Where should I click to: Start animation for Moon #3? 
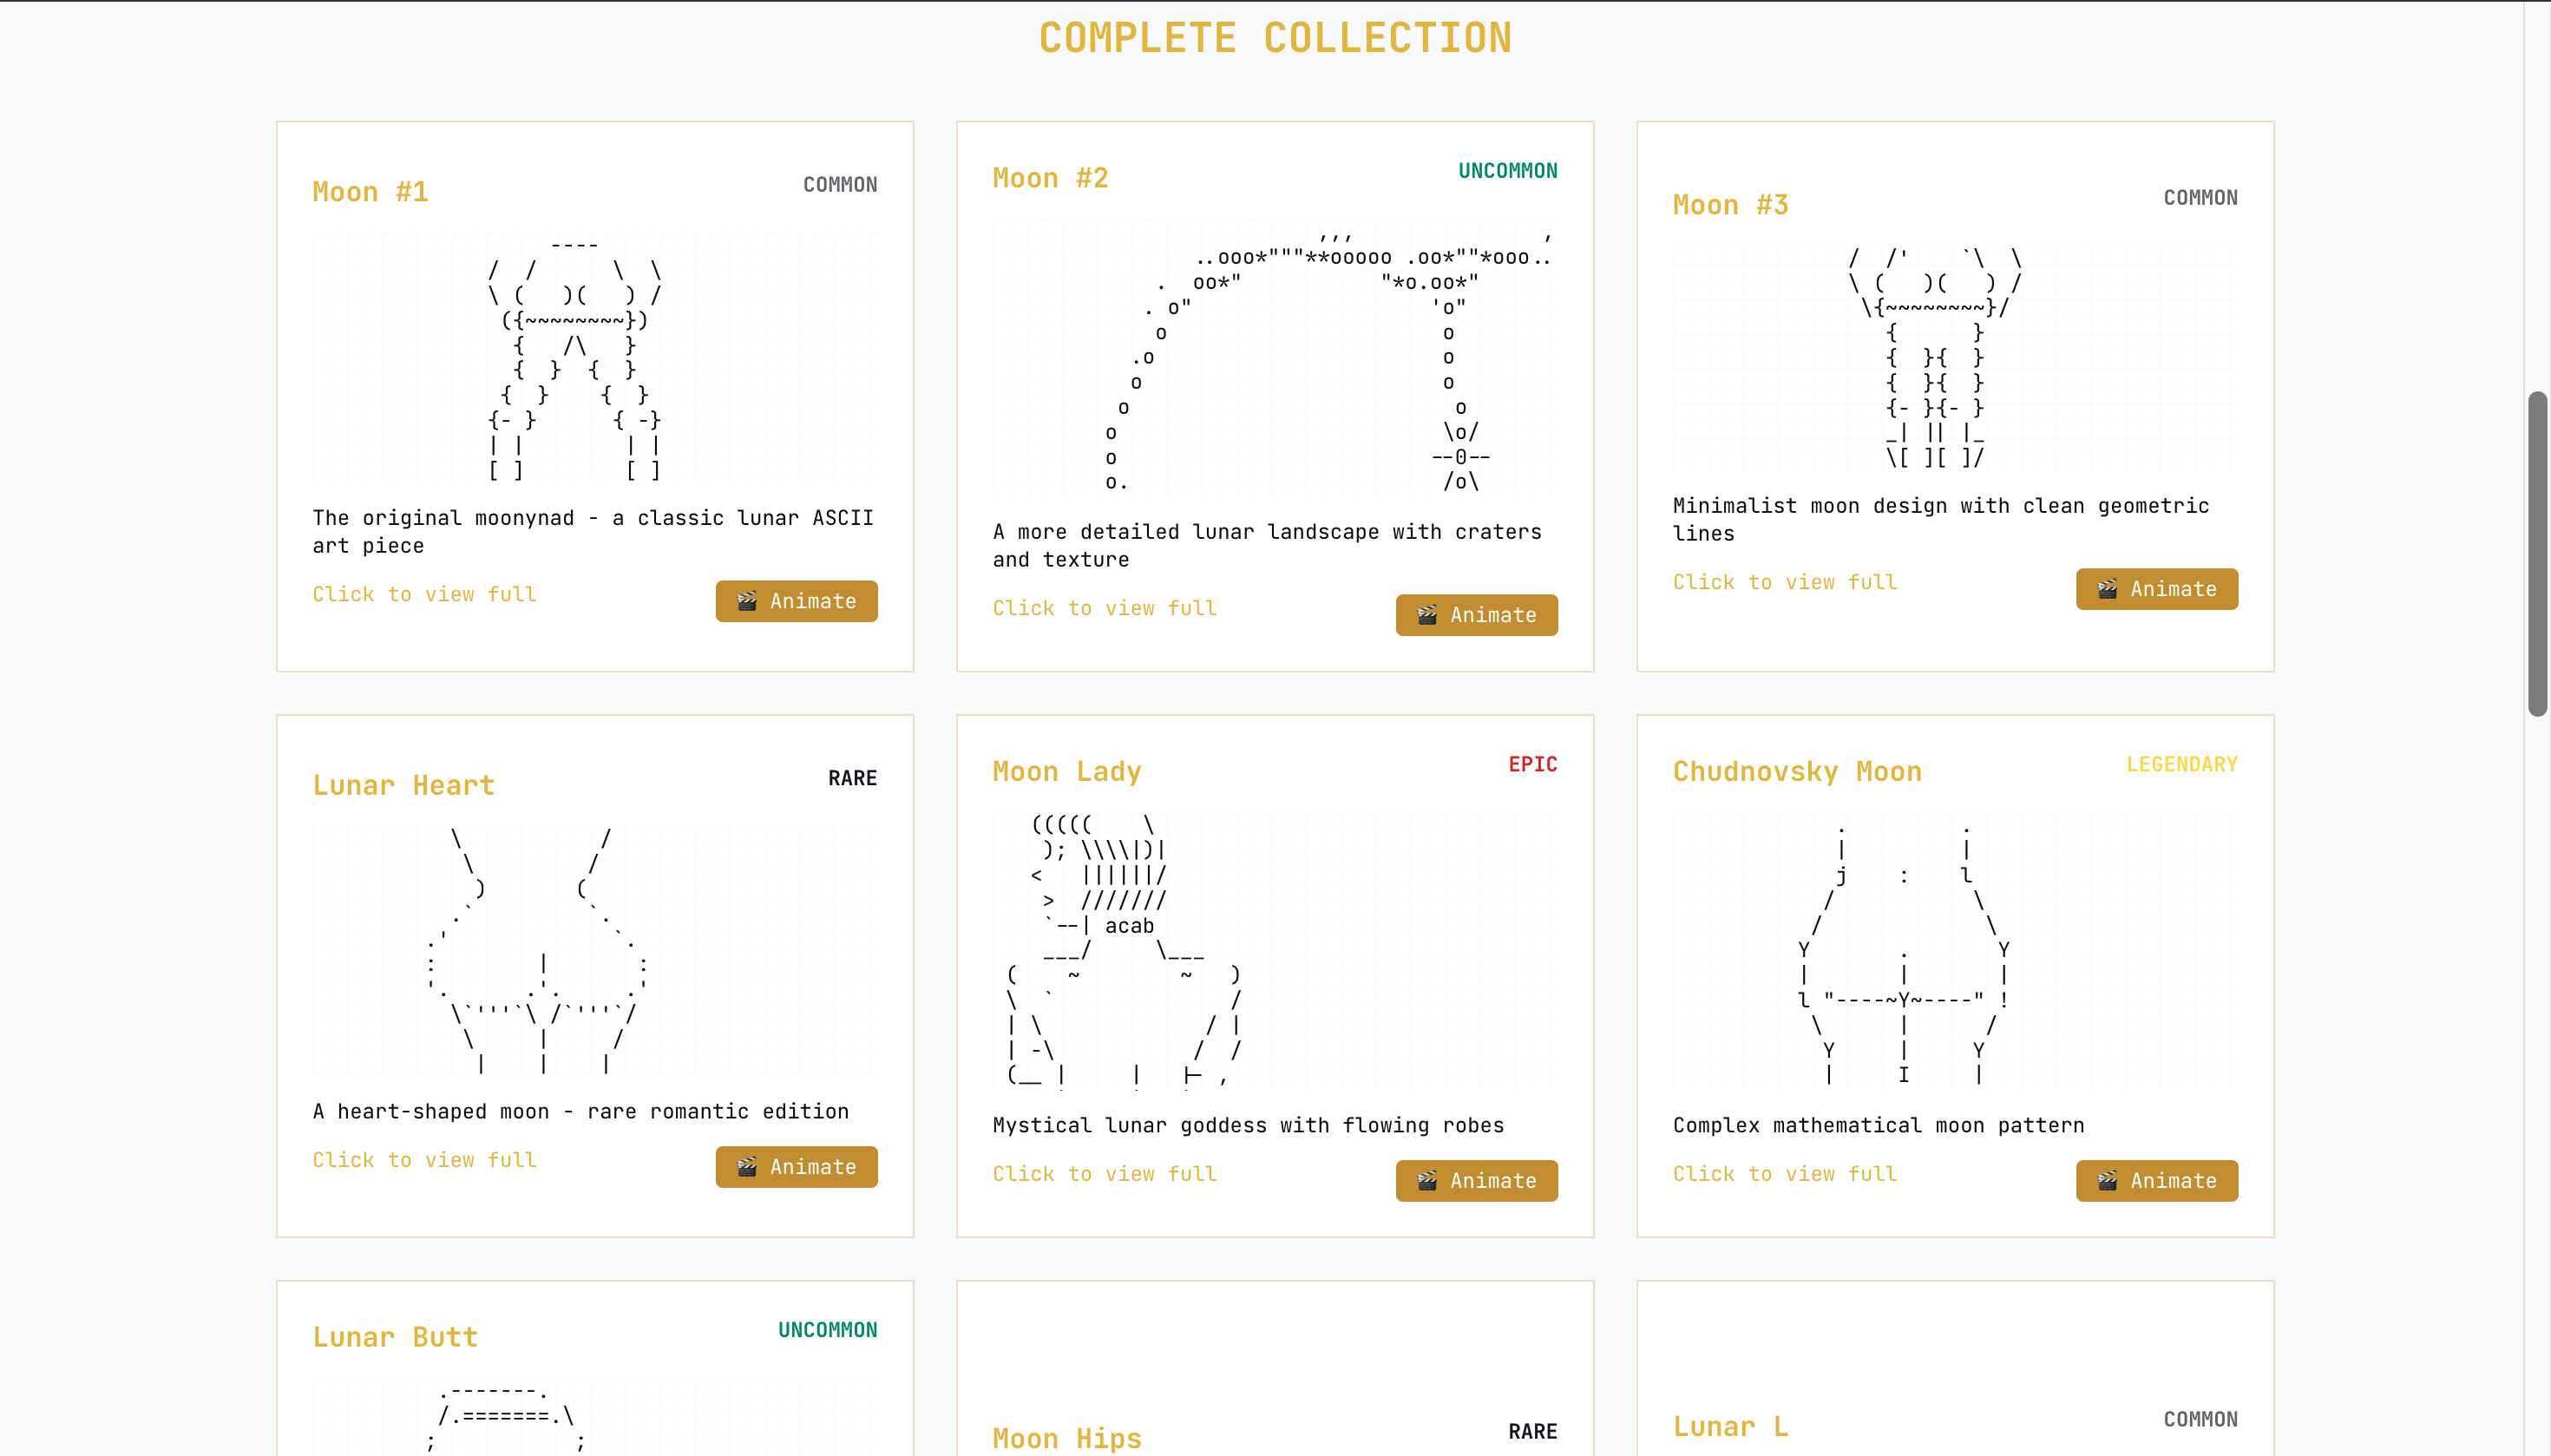[x=2156, y=589]
